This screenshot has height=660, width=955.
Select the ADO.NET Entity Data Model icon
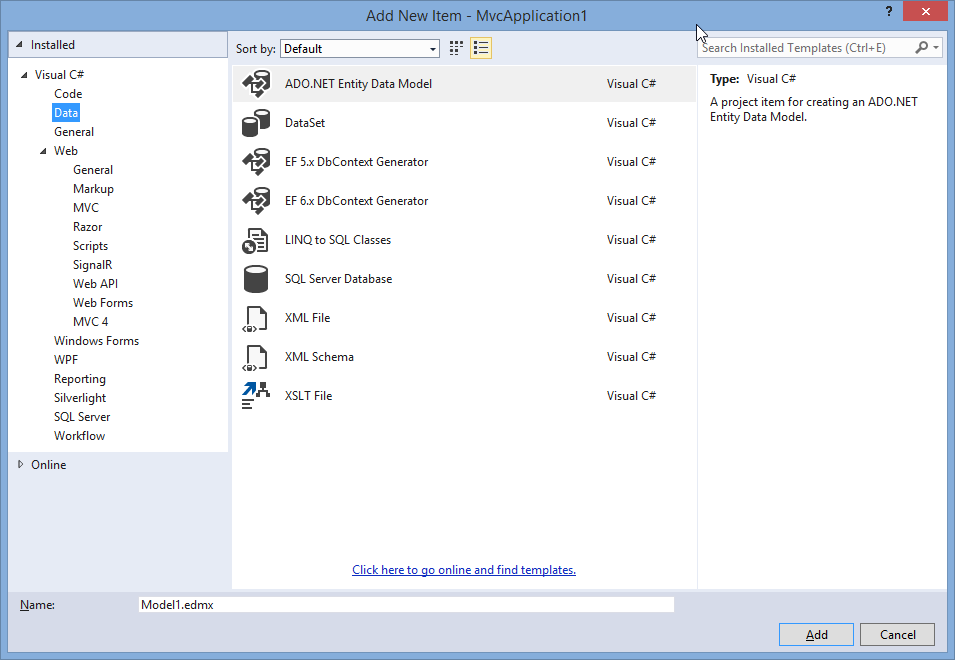coord(256,84)
